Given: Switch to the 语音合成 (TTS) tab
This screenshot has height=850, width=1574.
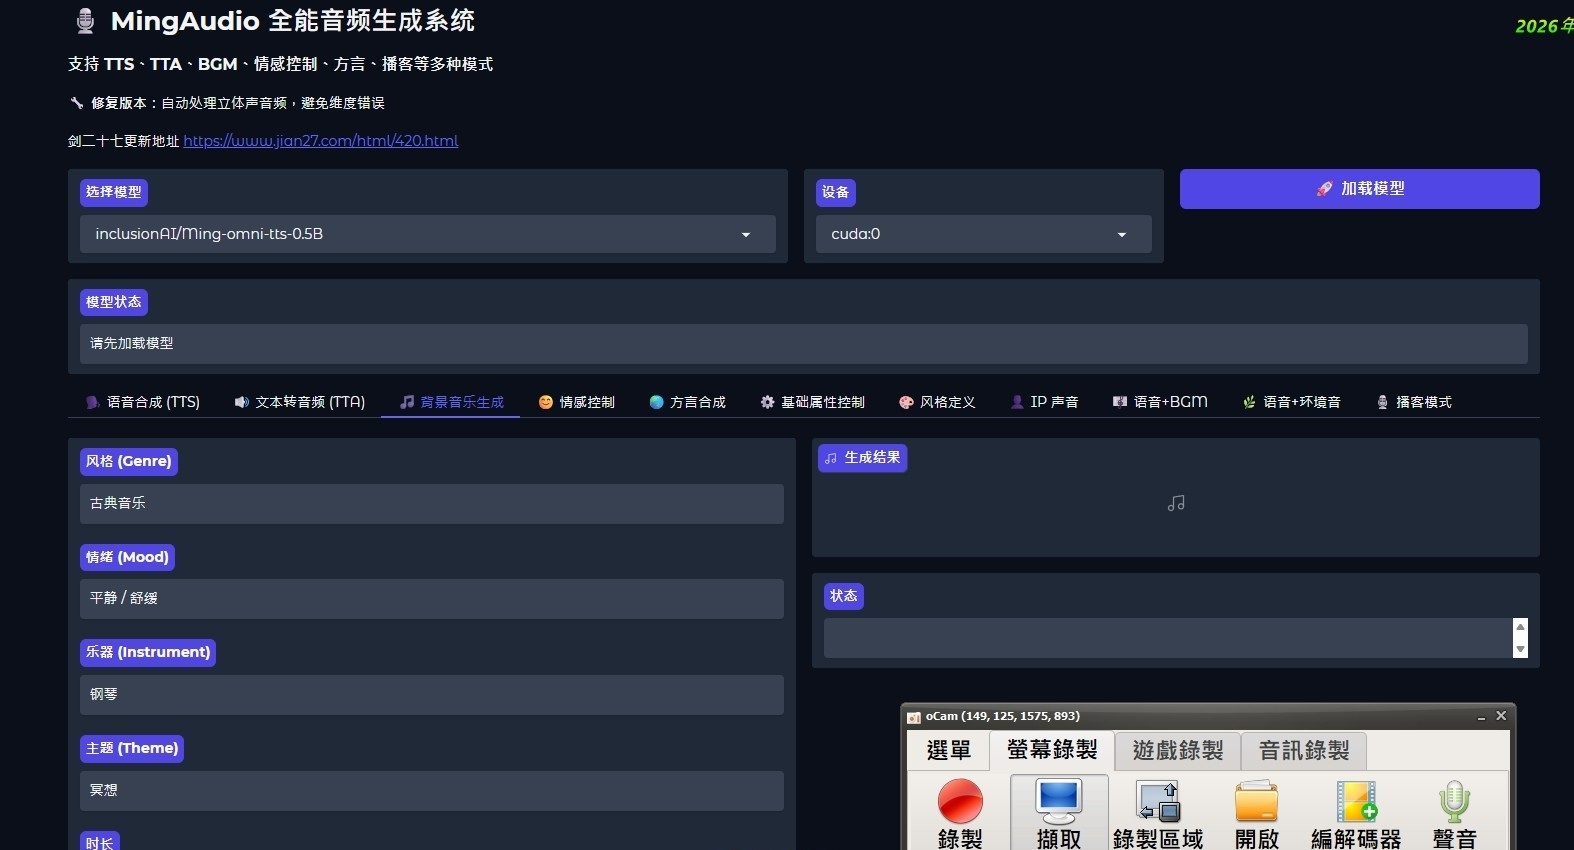Looking at the screenshot, I should [x=143, y=402].
